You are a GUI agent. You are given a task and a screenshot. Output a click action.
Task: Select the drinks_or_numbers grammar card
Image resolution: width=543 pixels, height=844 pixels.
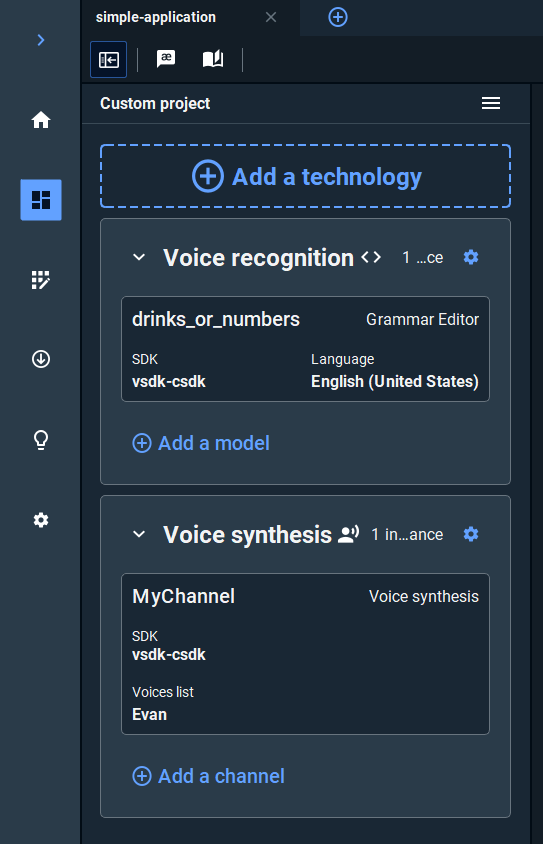pos(305,349)
